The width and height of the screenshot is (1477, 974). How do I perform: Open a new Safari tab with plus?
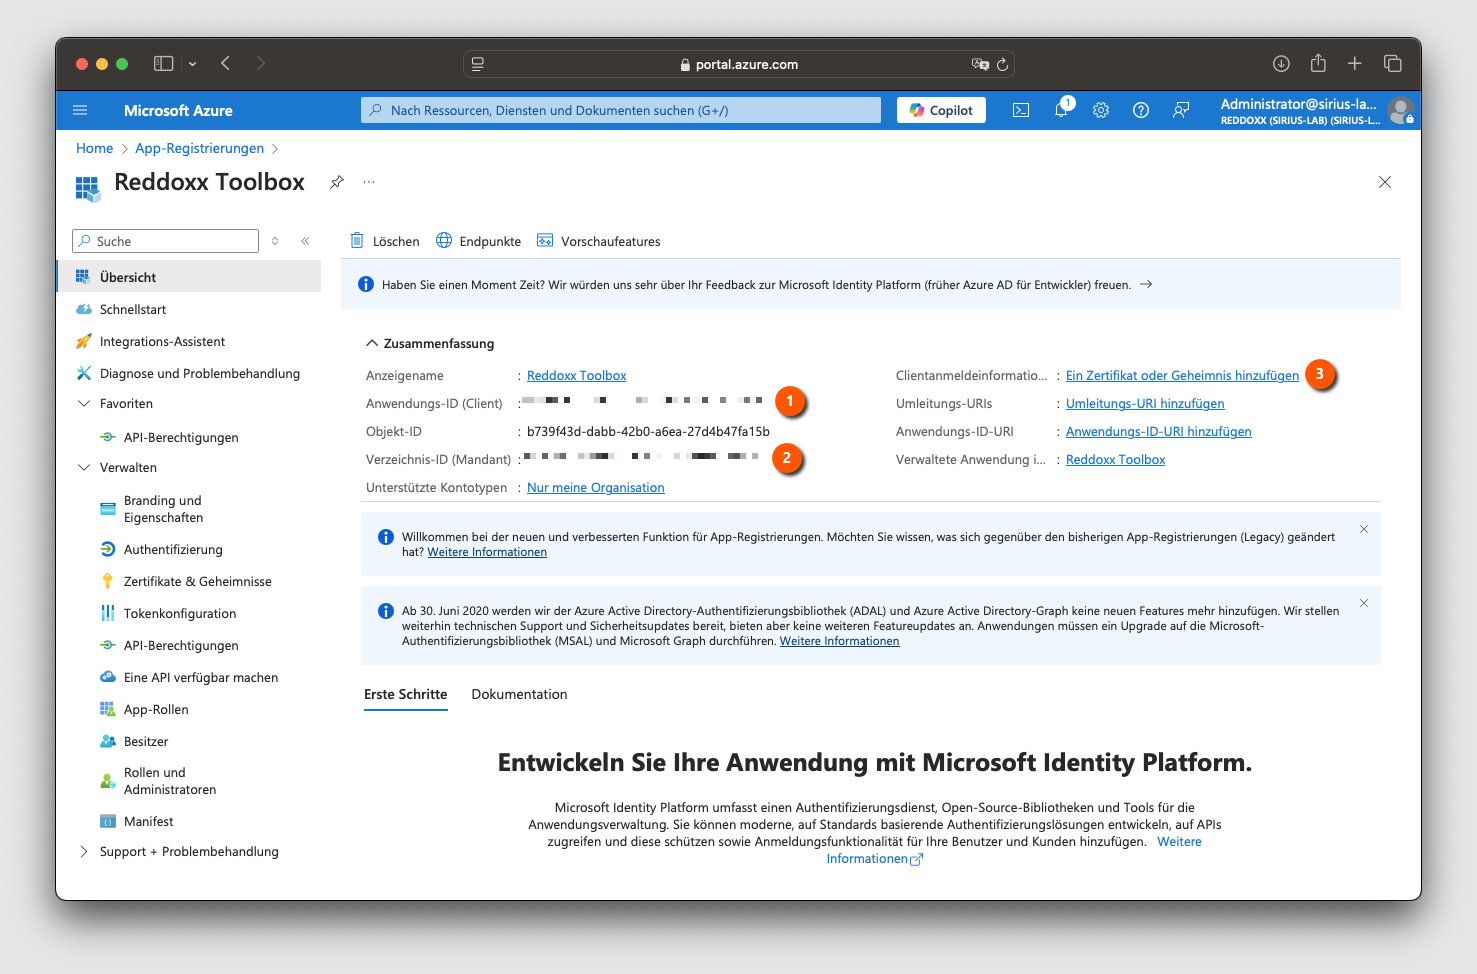[1355, 63]
